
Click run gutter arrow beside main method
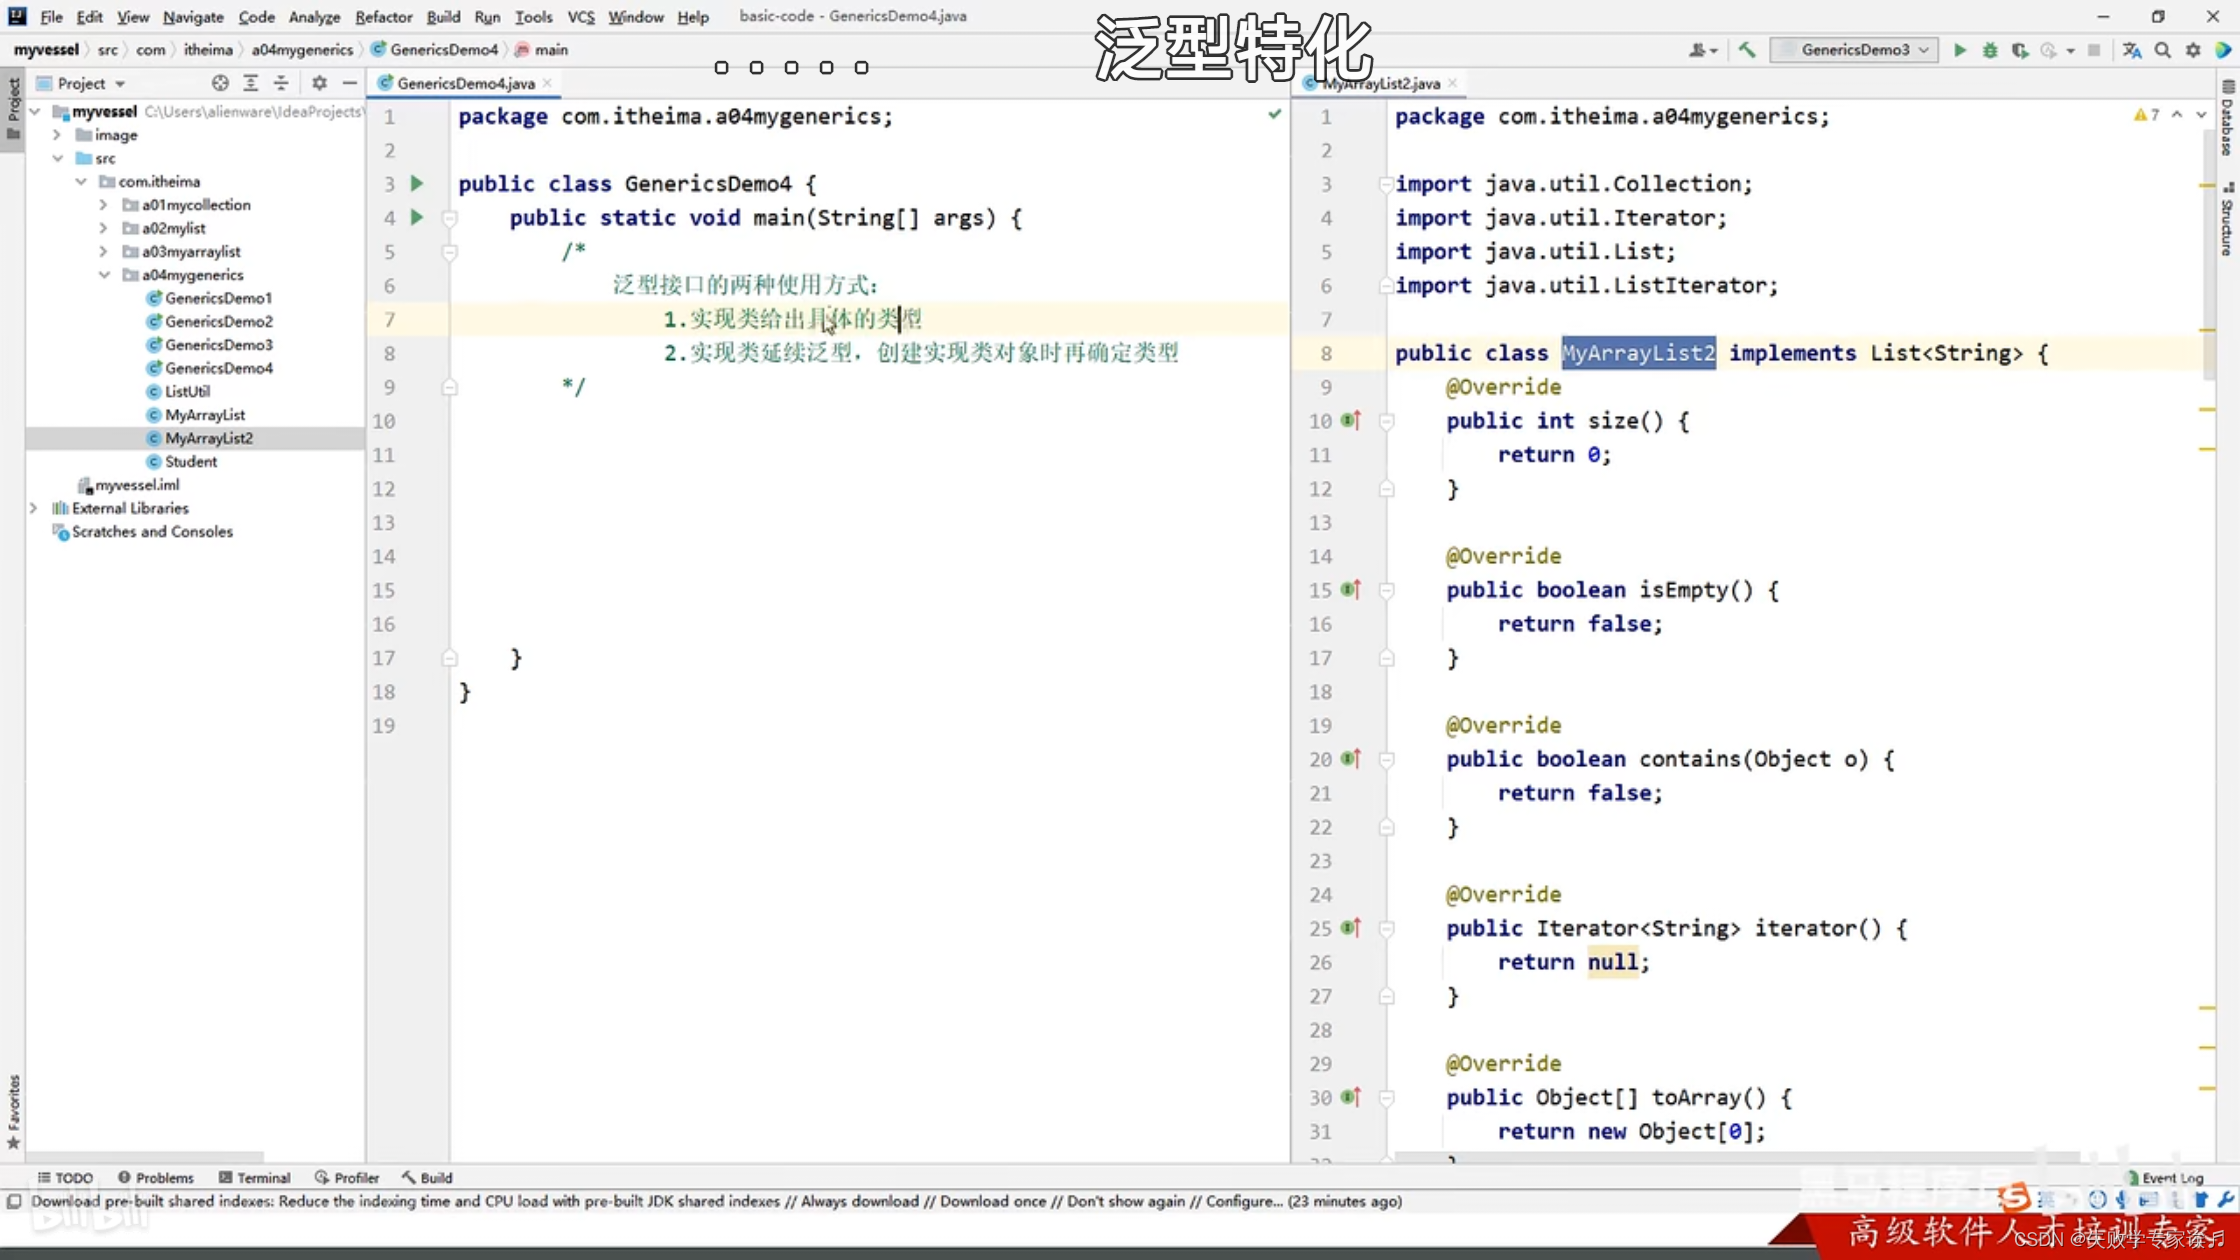417,217
